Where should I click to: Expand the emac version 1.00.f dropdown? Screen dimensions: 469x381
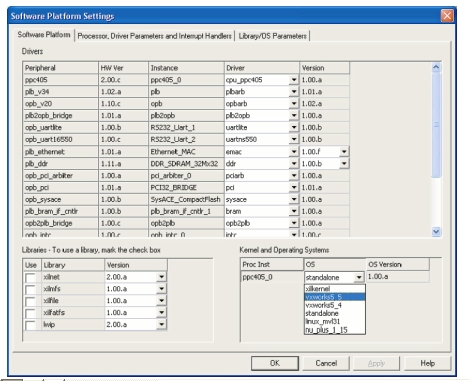pyautogui.click(x=344, y=152)
